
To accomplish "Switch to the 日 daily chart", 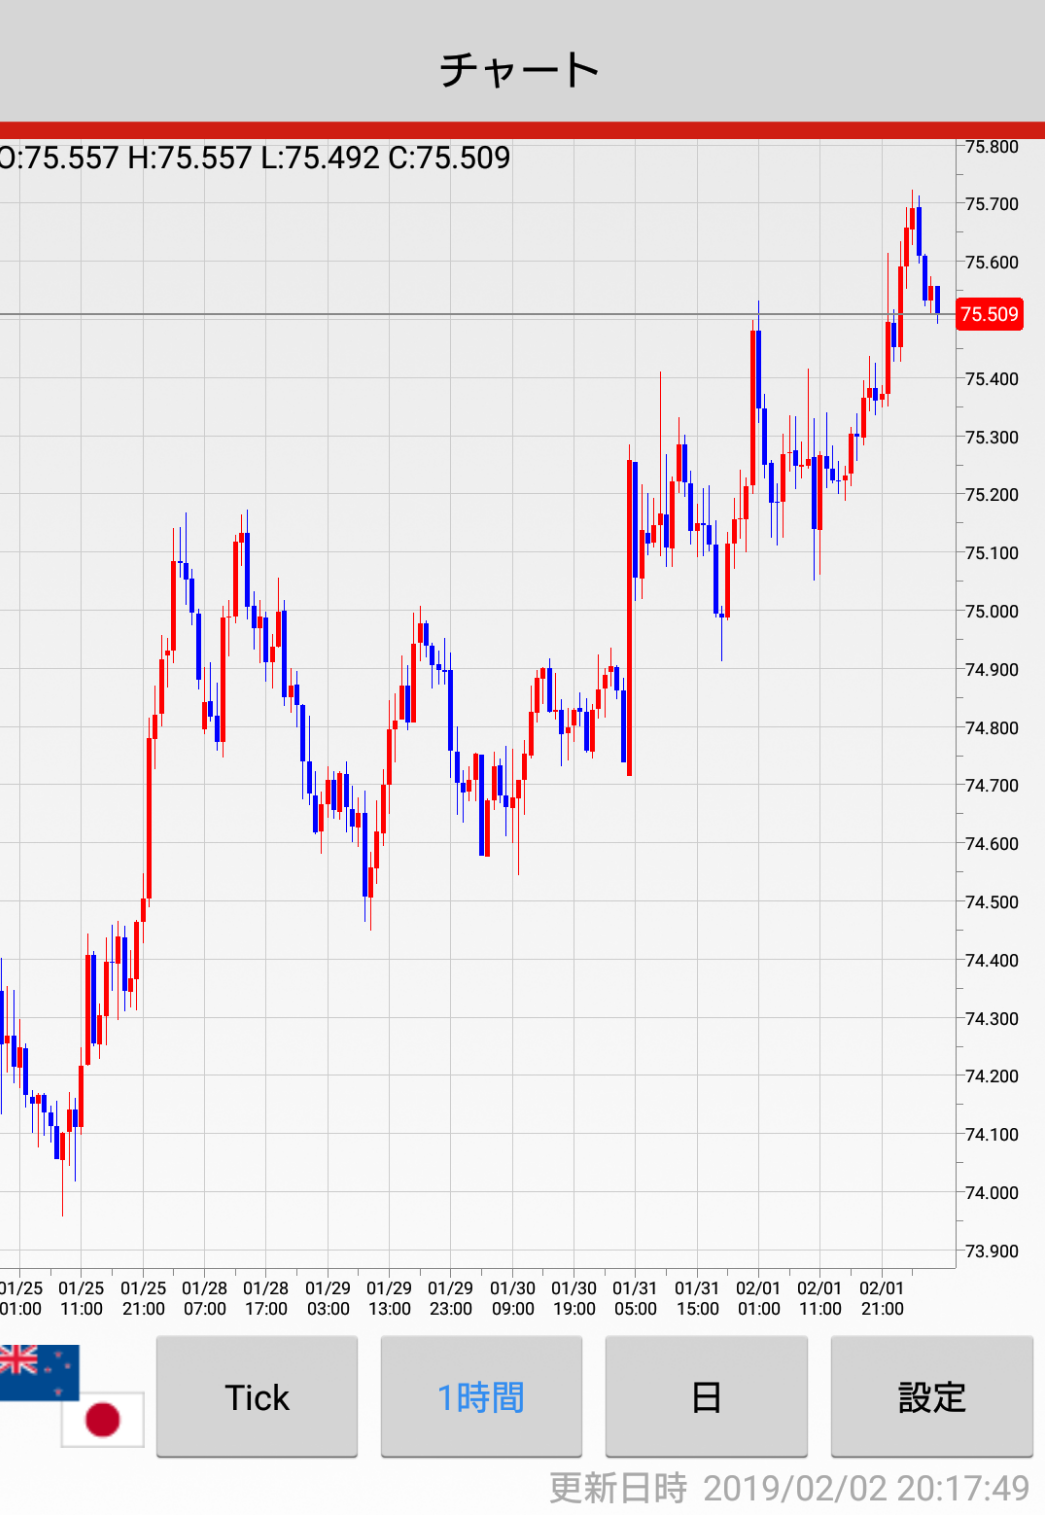I will 706,1397.
